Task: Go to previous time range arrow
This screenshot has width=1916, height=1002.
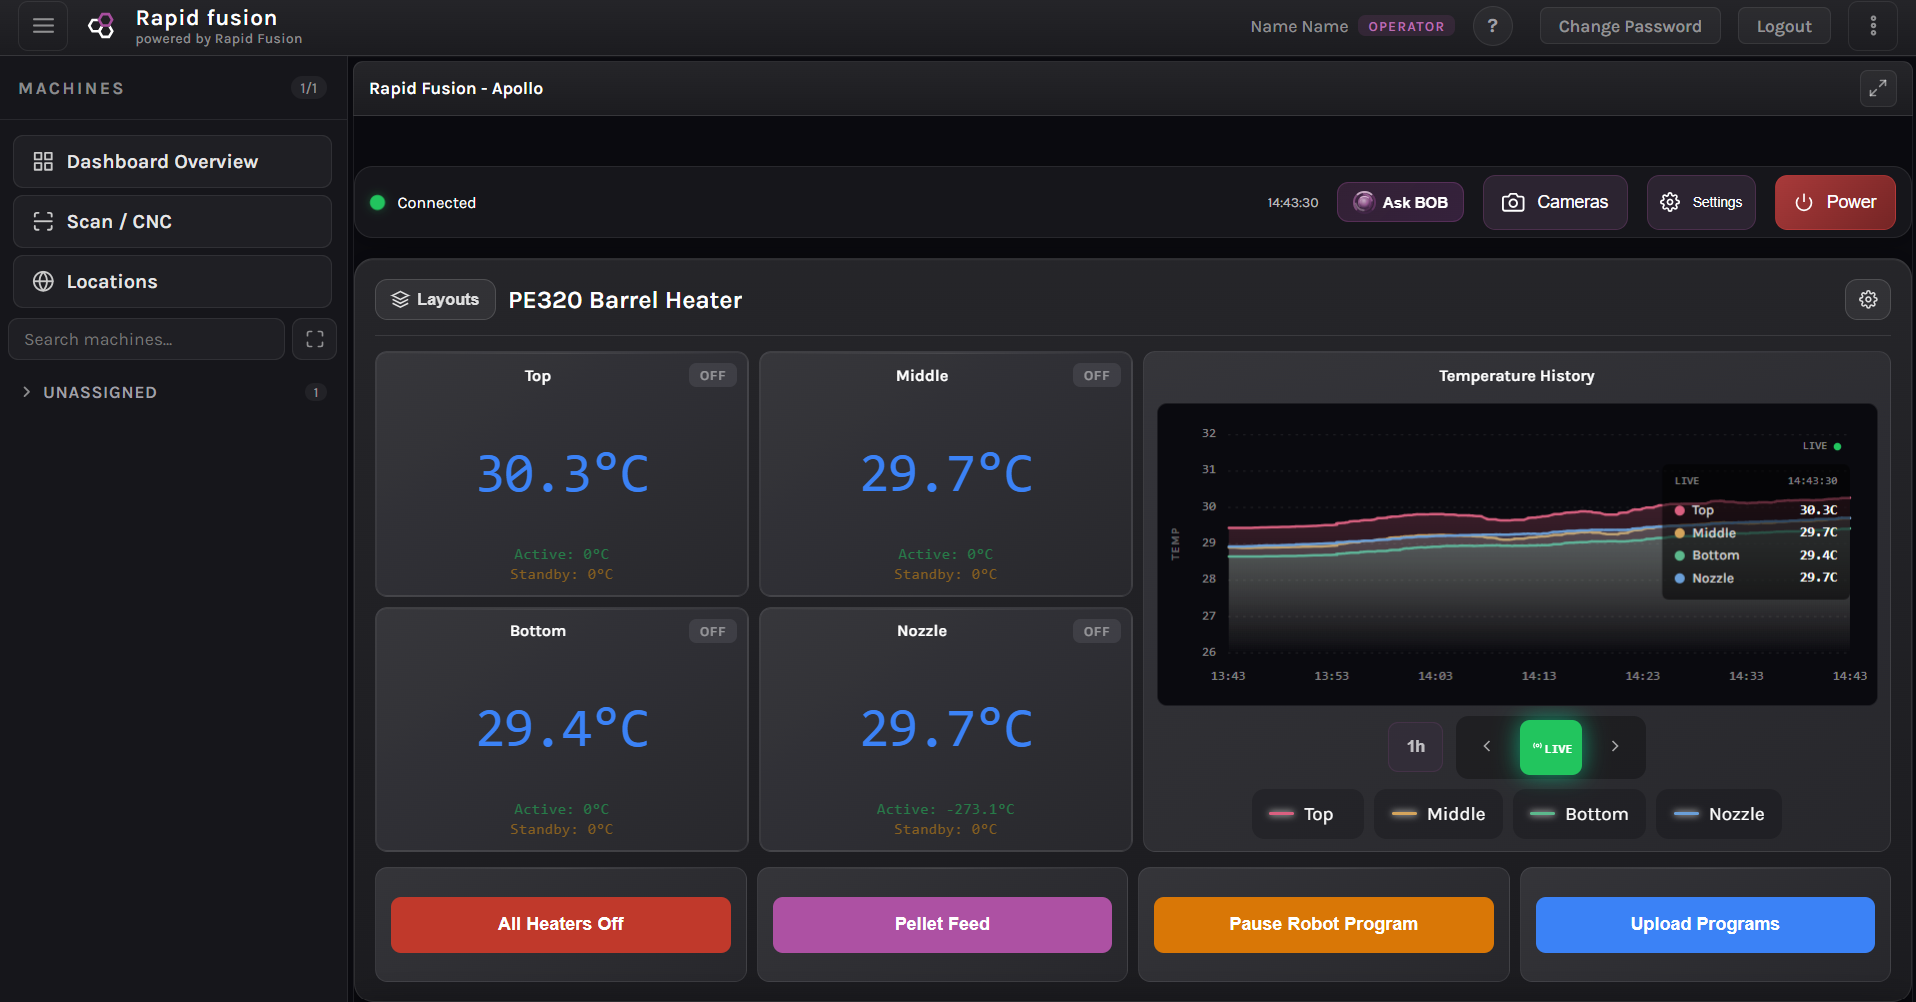Action: 1487,746
